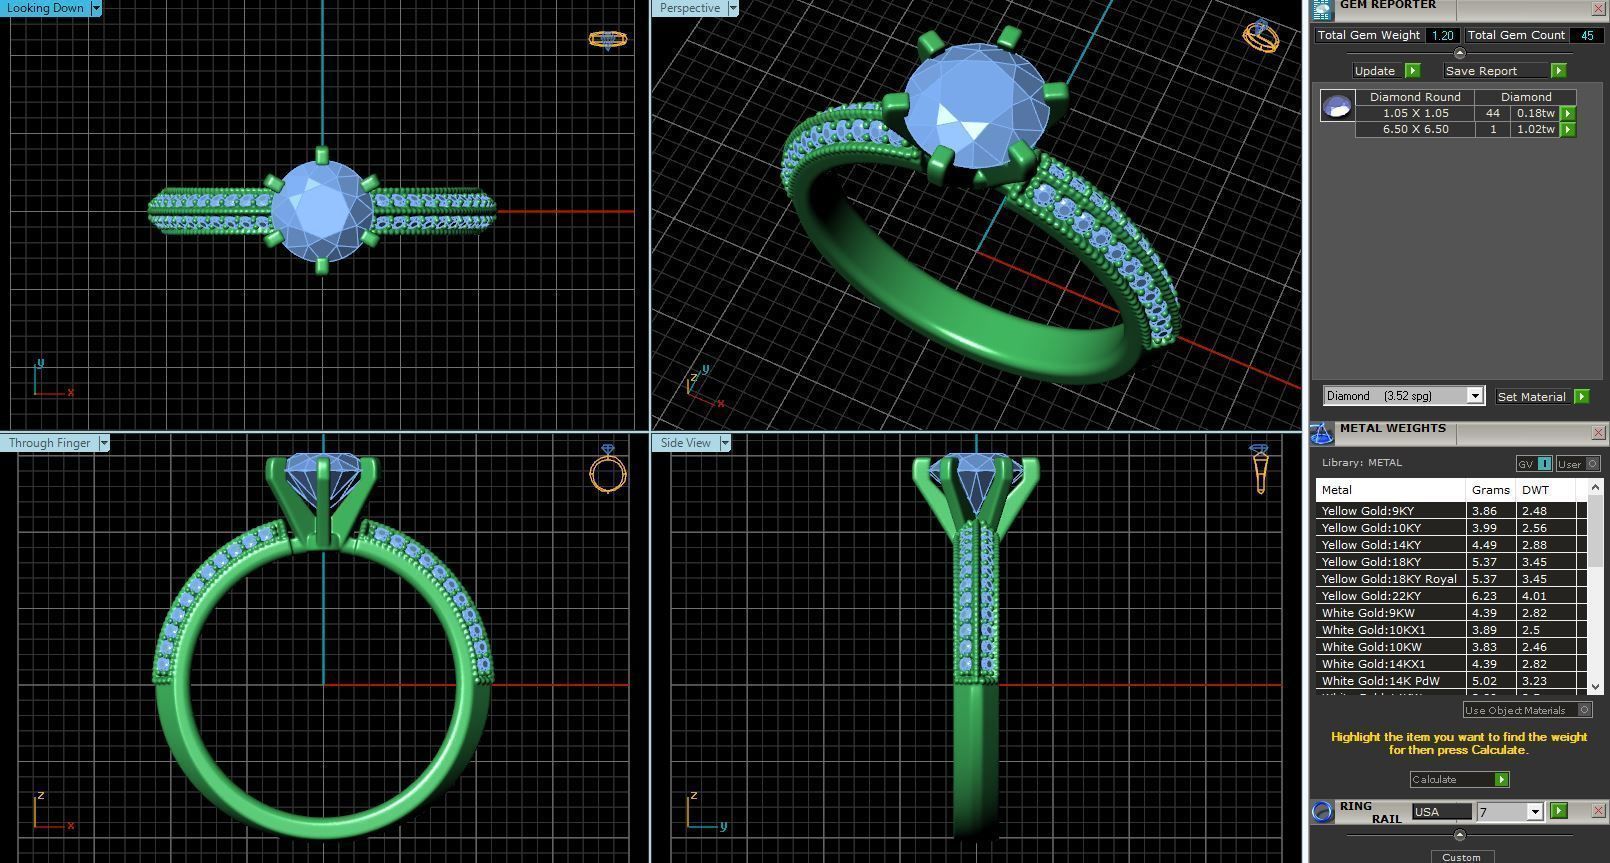The width and height of the screenshot is (1610, 863).
Task: Open the Side View viewport dropdown arrow
Action: pyautogui.click(x=724, y=443)
